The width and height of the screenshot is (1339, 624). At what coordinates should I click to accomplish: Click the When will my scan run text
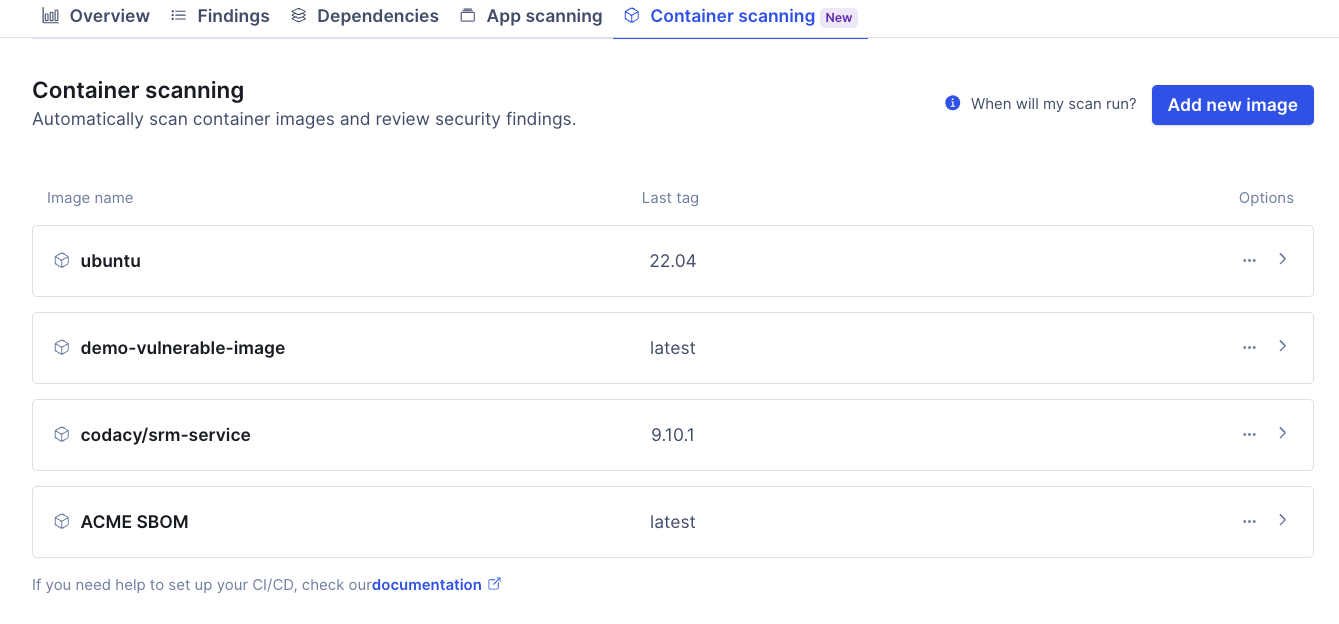(1054, 103)
